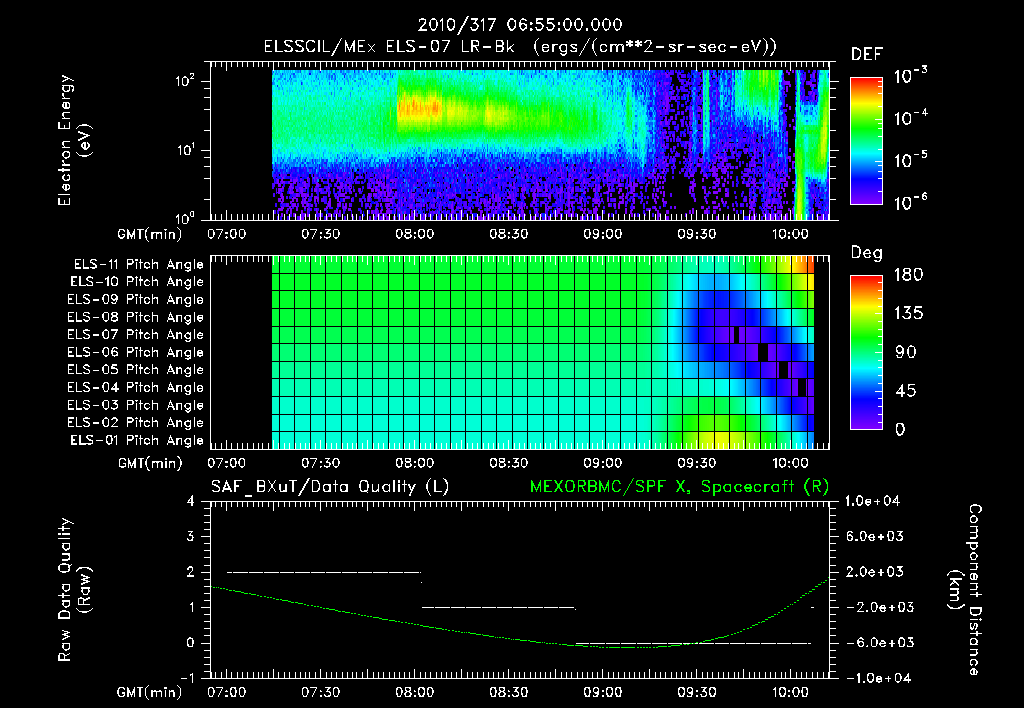
Task: Click the 10:00 time label under bottom plot
Action: pyautogui.click(x=791, y=692)
